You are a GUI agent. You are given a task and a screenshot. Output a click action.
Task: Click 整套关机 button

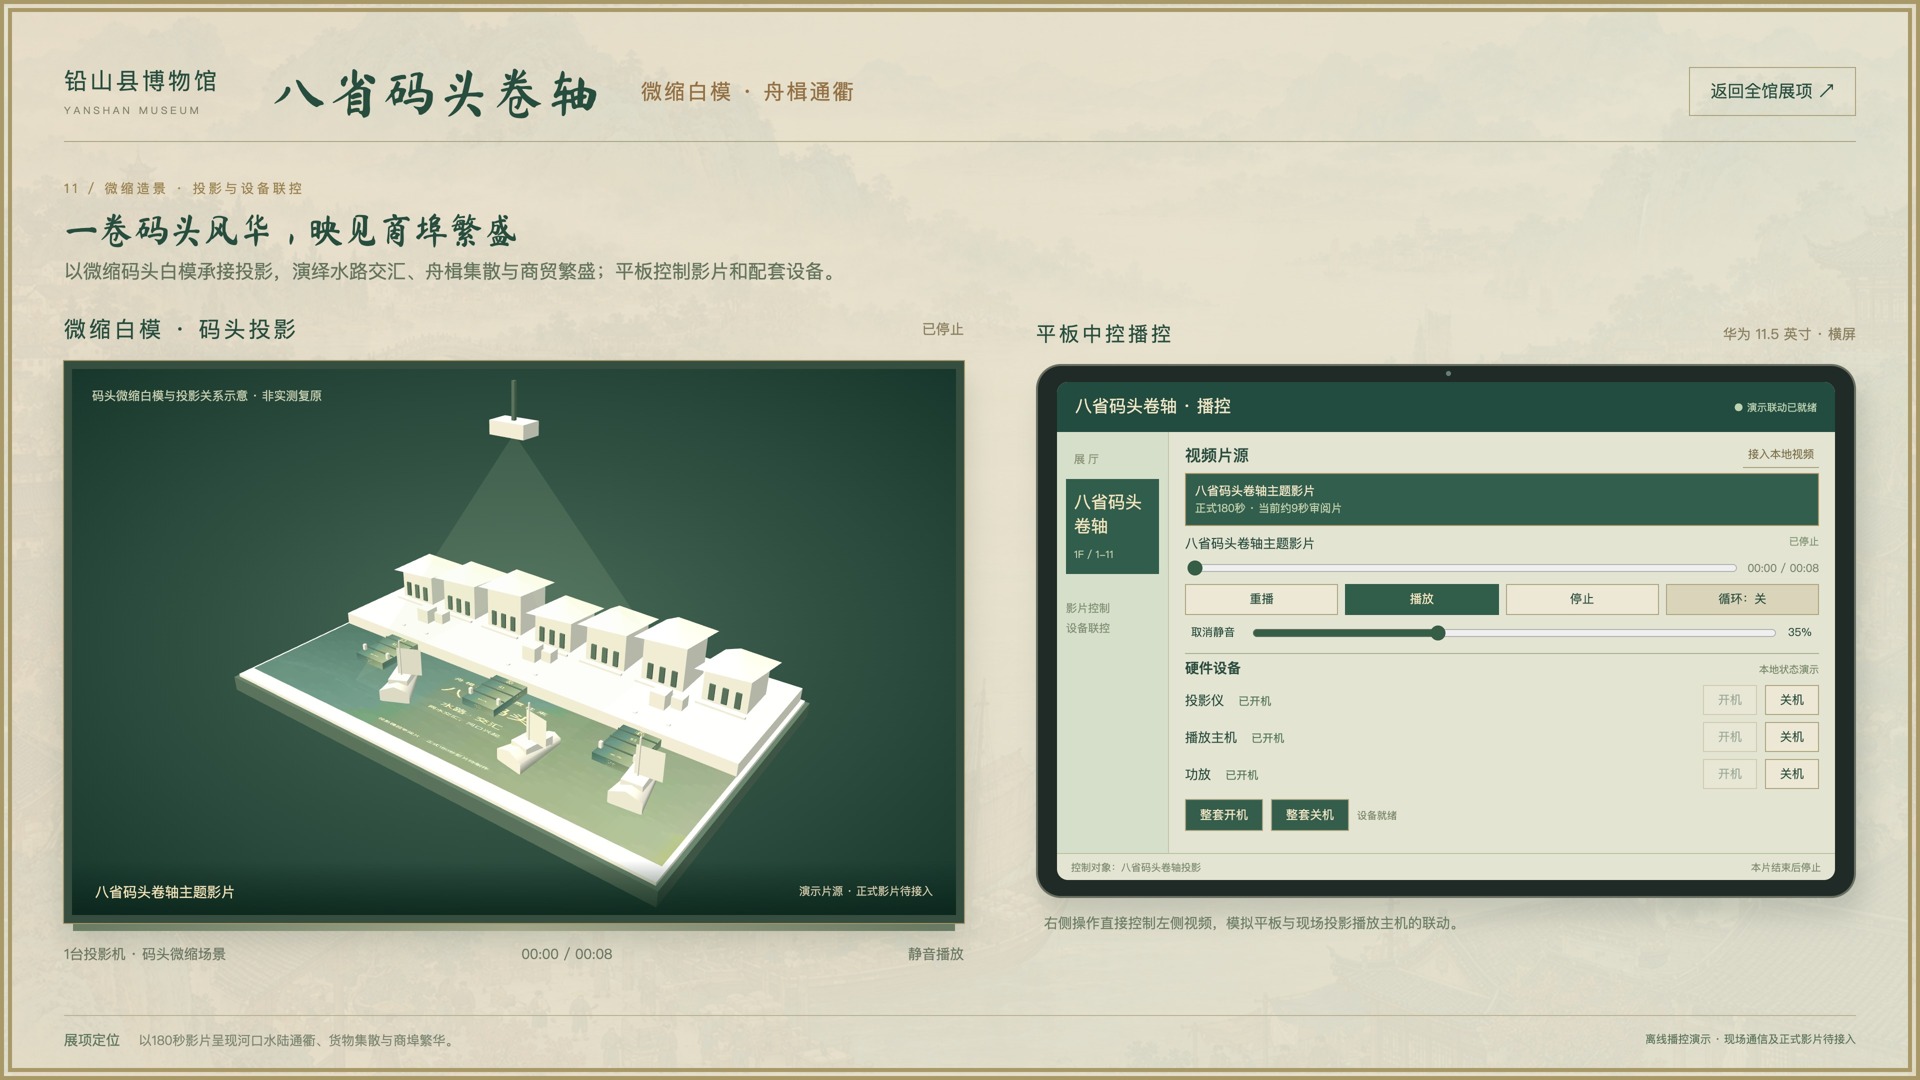coord(1309,815)
